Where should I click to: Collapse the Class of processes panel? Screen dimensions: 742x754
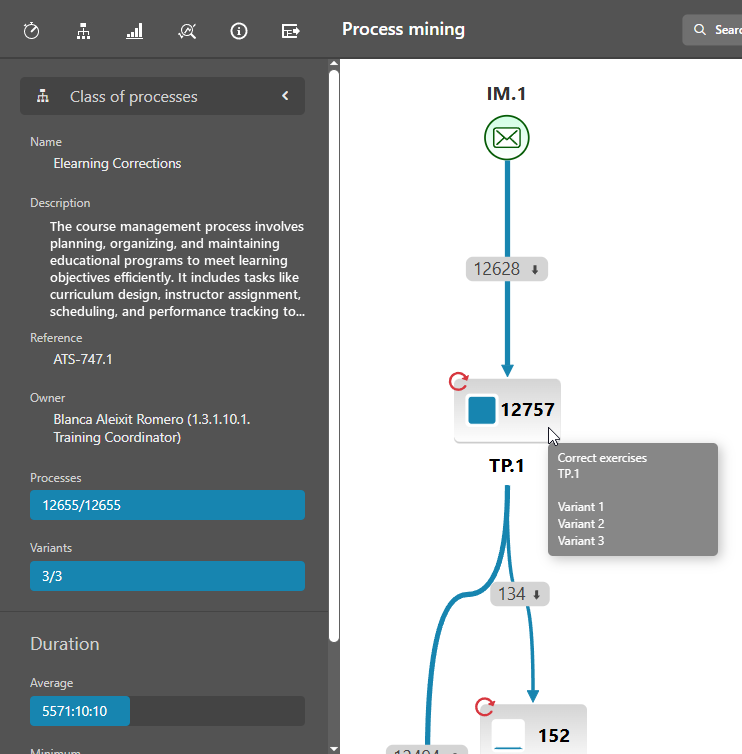point(284,96)
